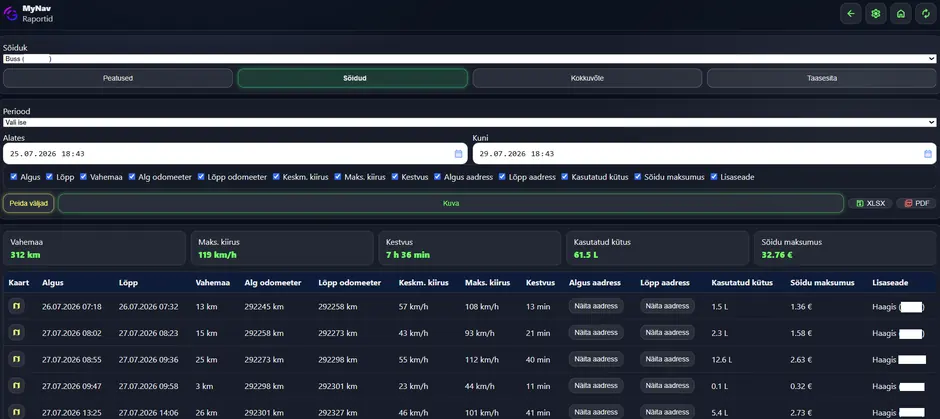This screenshot has width=940, height=419.
Task: Open map for trip starting 27.07.2026 09:47
Action: pyautogui.click(x=16, y=387)
